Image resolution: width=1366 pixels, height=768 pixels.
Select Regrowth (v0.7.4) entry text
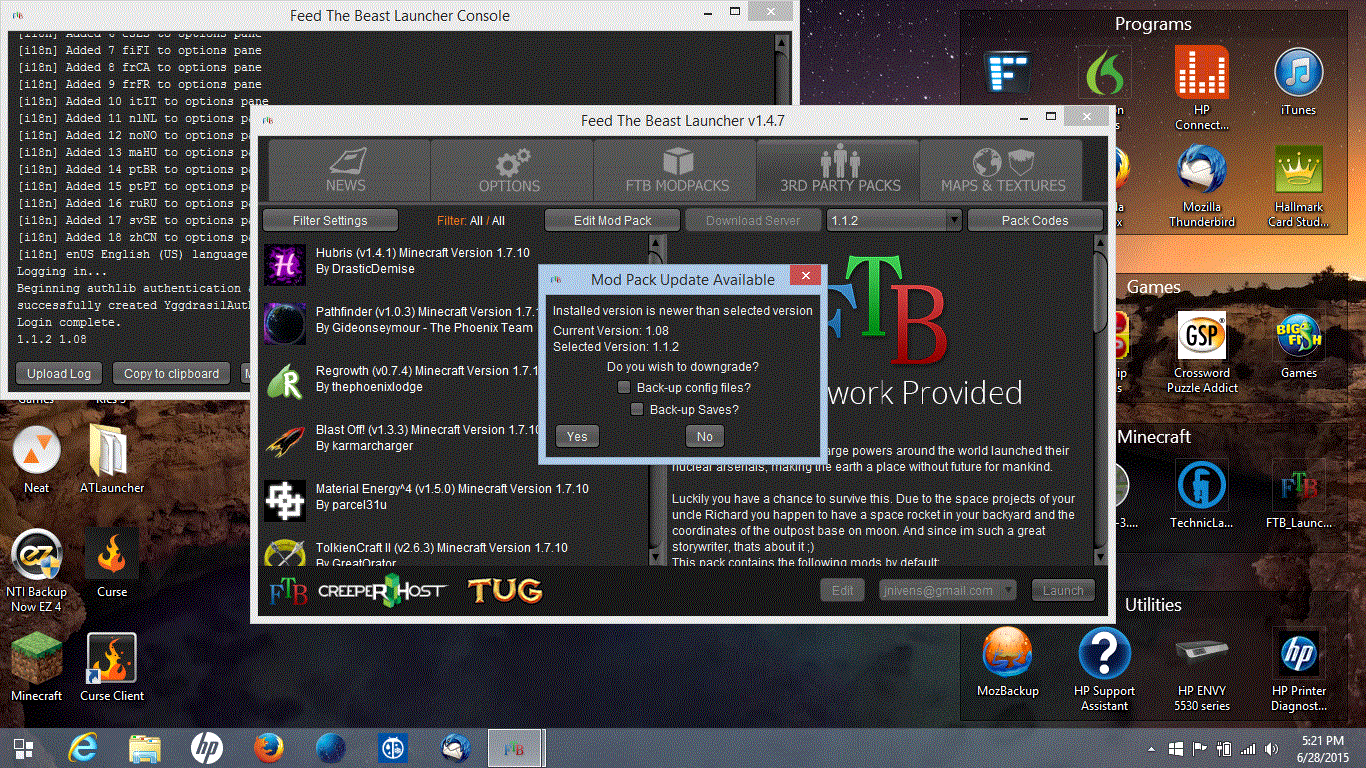point(430,371)
